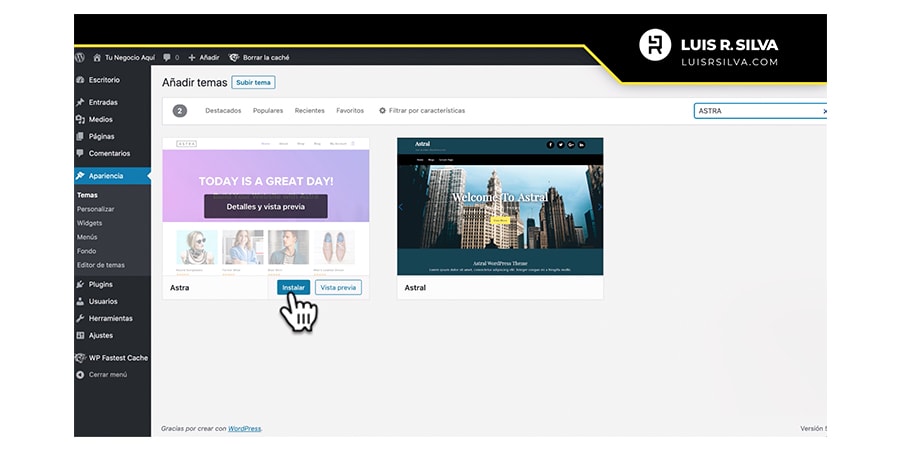Click the Astra theme name label
Screen dimensions: 900x450
pos(179,288)
